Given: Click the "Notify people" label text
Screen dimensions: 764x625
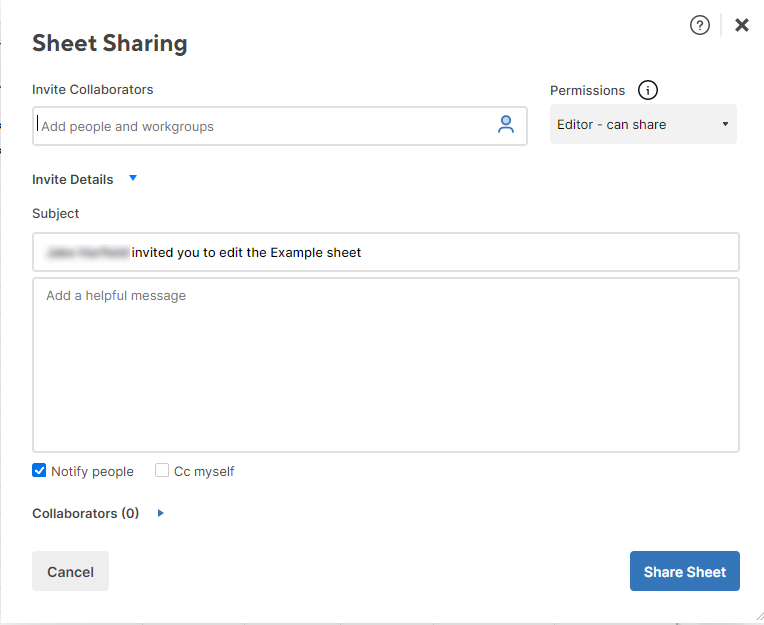Looking at the screenshot, I should [92, 472].
